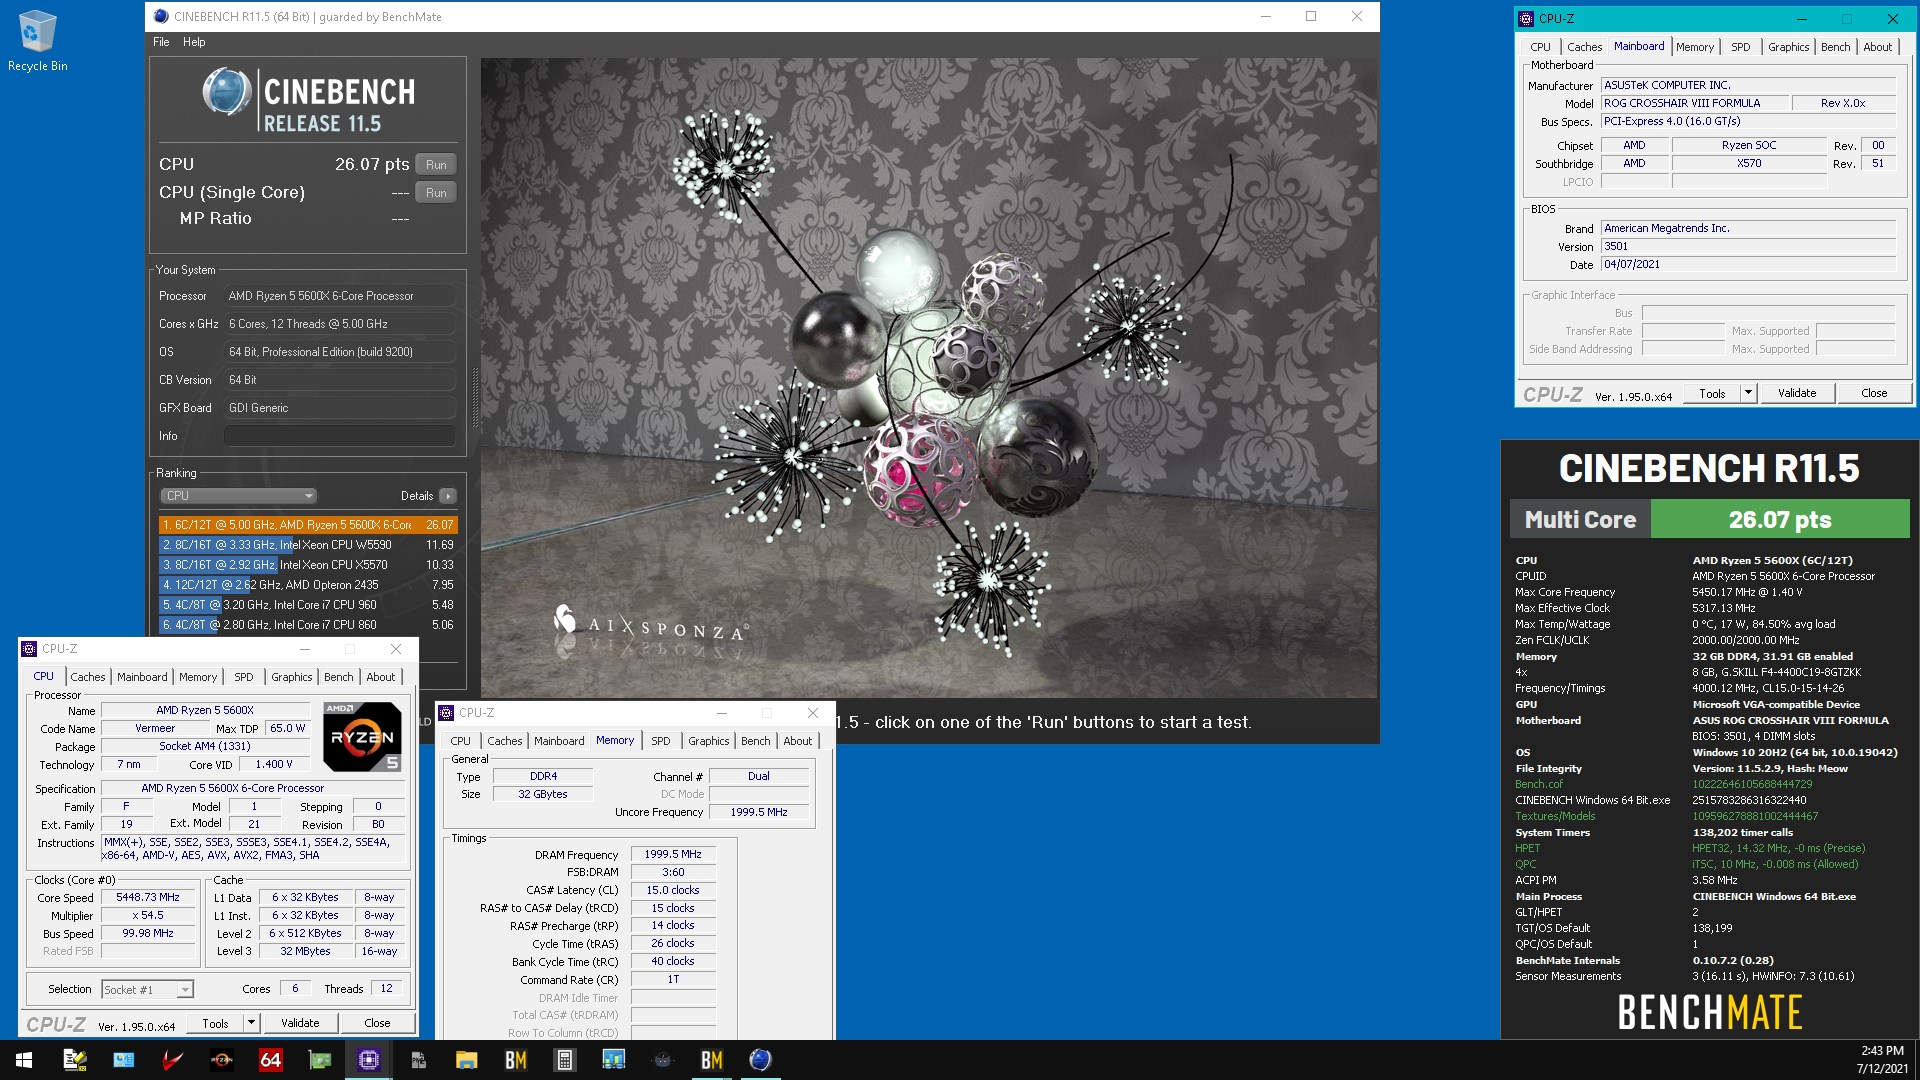Open SPD tab in CPU-Z Memory window

click(661, 741)
